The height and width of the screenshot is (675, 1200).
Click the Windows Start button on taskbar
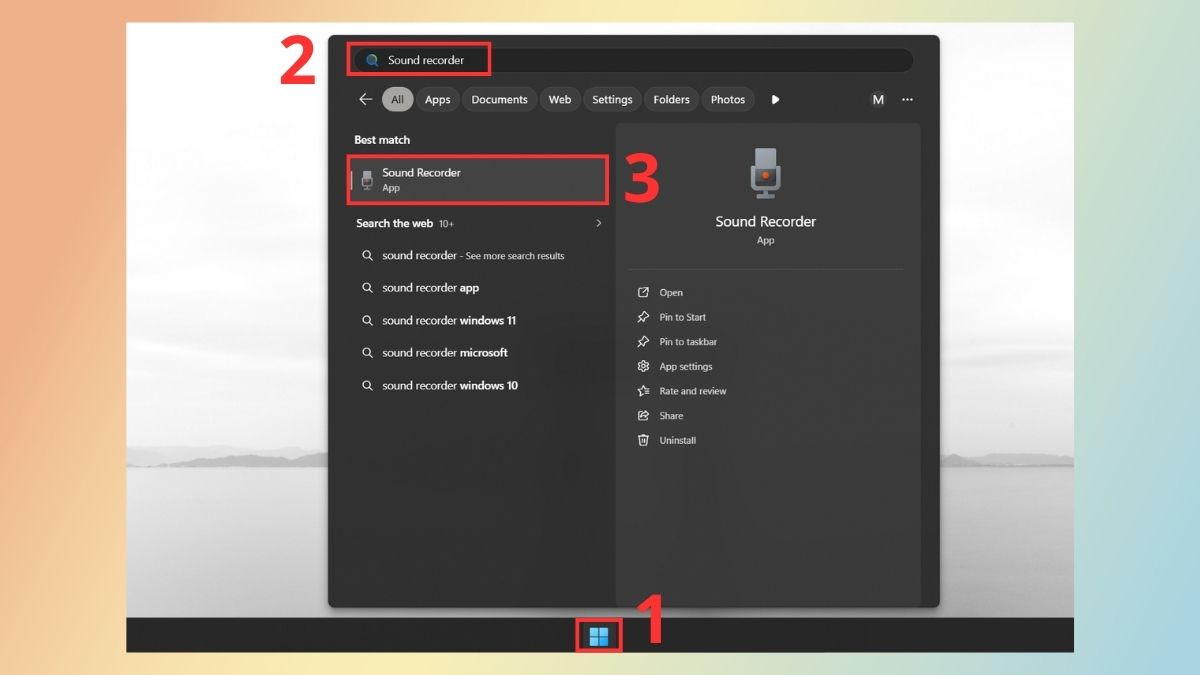click(x=599, y=637)
